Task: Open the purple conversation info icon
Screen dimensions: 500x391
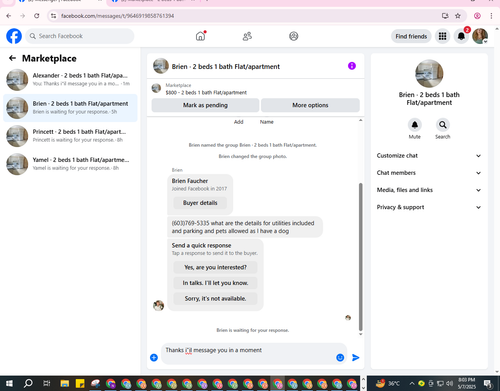Action: (x=352, y=66)
